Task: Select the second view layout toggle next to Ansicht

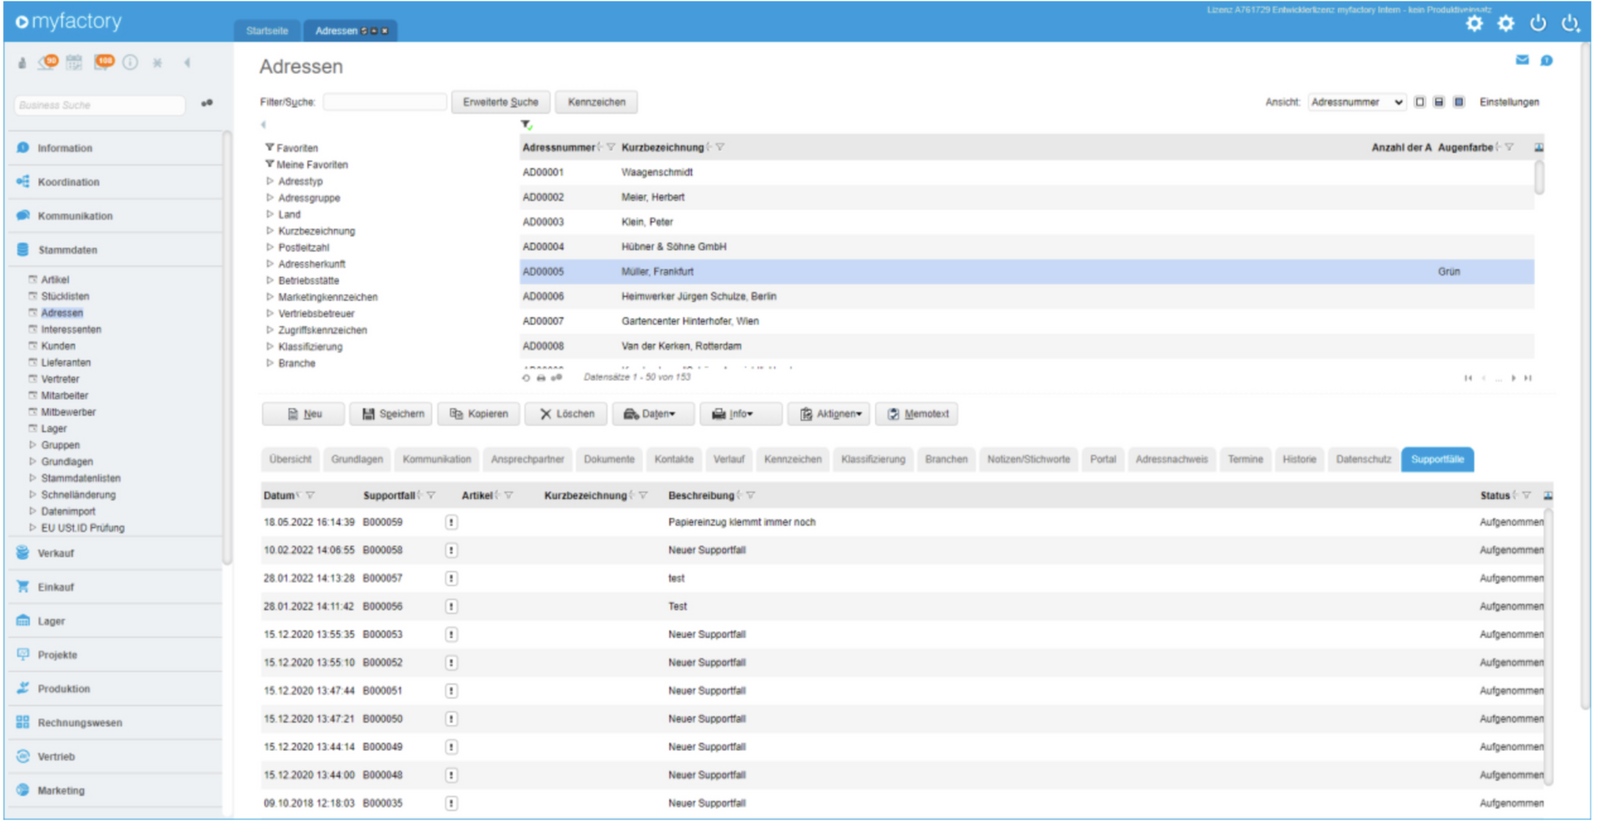Action: point(1439,102)
